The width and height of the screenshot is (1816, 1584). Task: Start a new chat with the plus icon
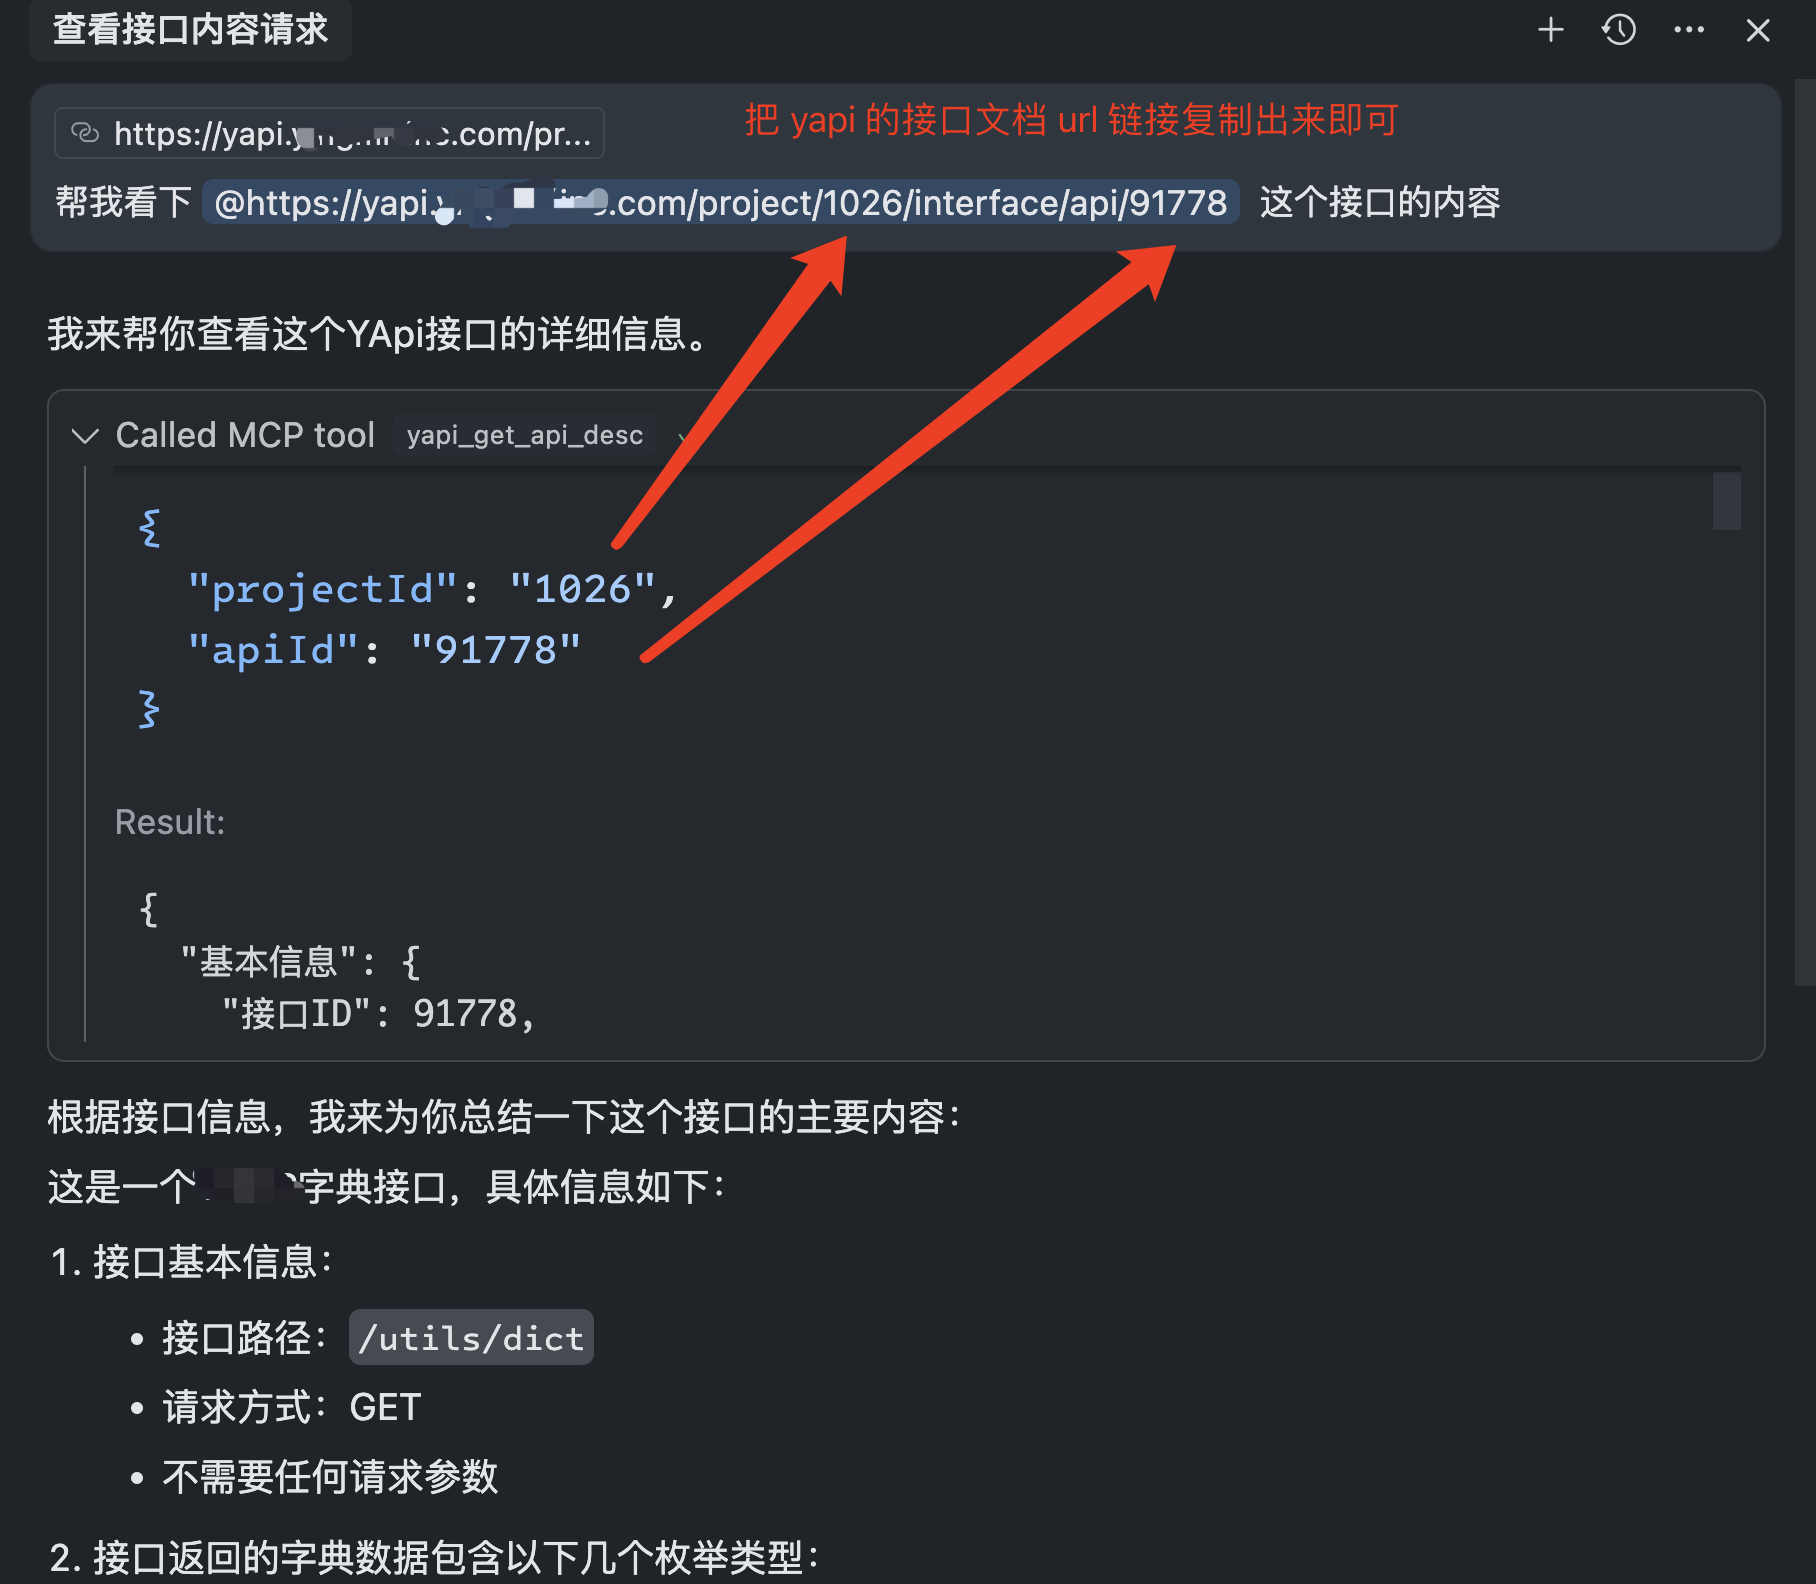pyautogui.click(x=1552, y=30)
